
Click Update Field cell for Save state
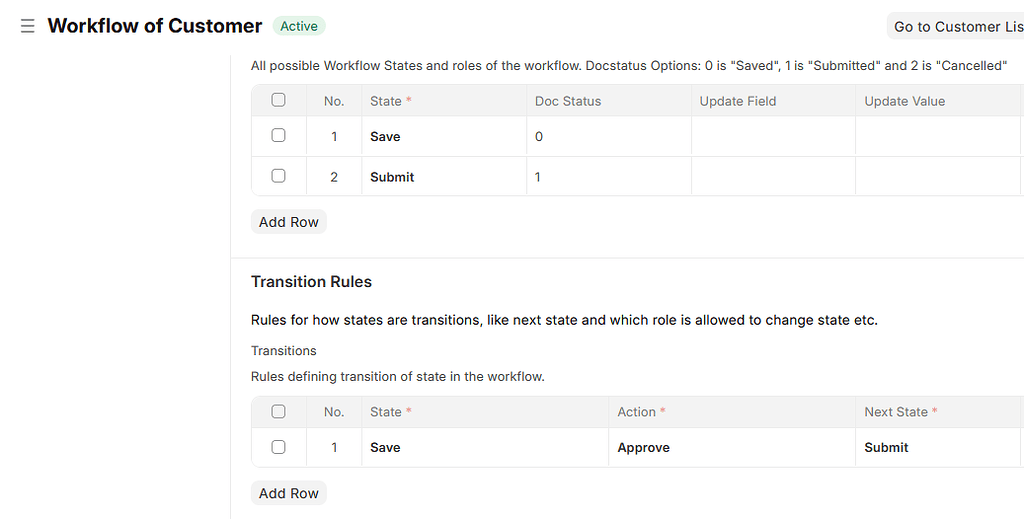pos(773,136)
